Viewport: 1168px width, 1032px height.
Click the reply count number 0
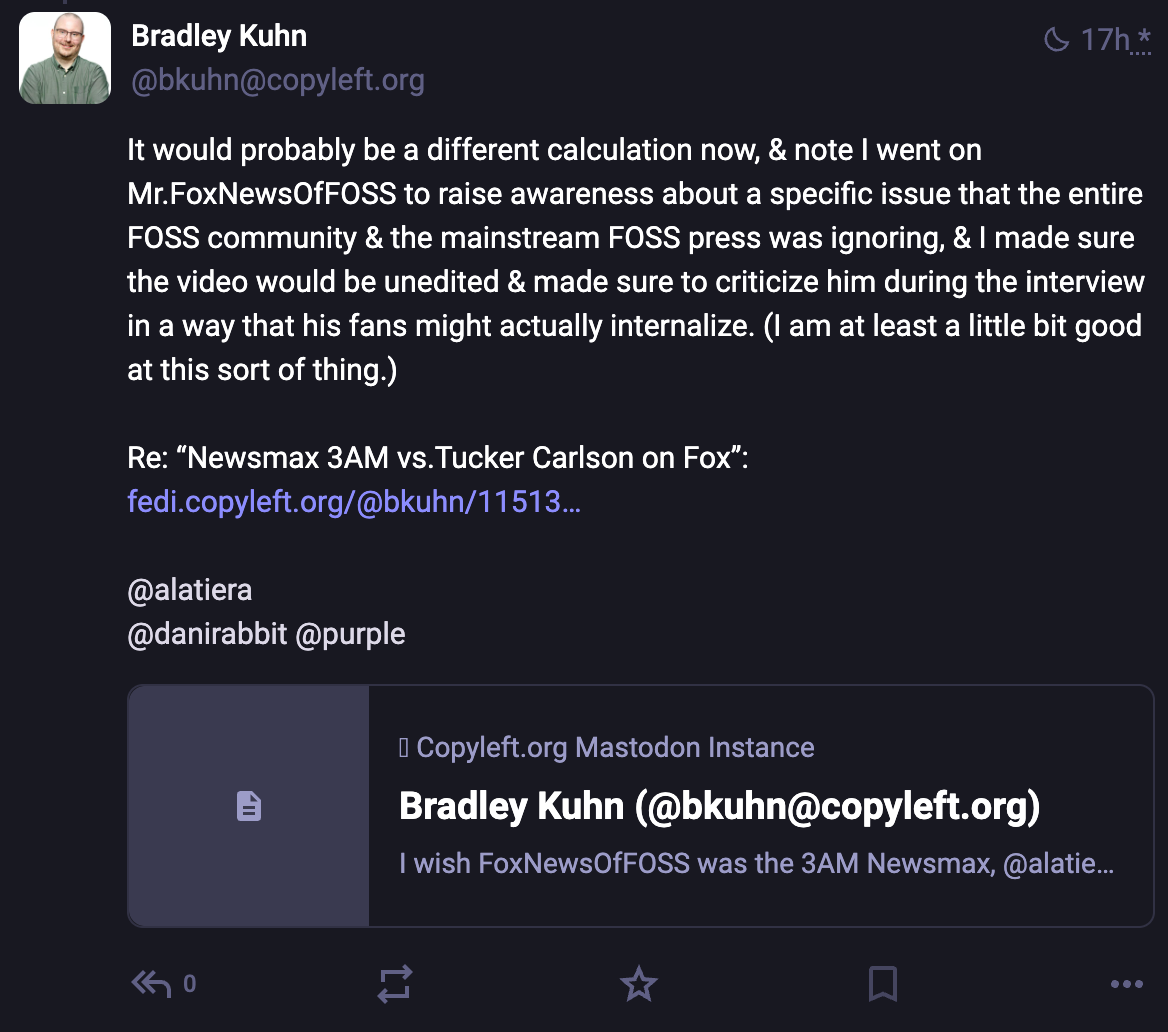pos(190,984)
